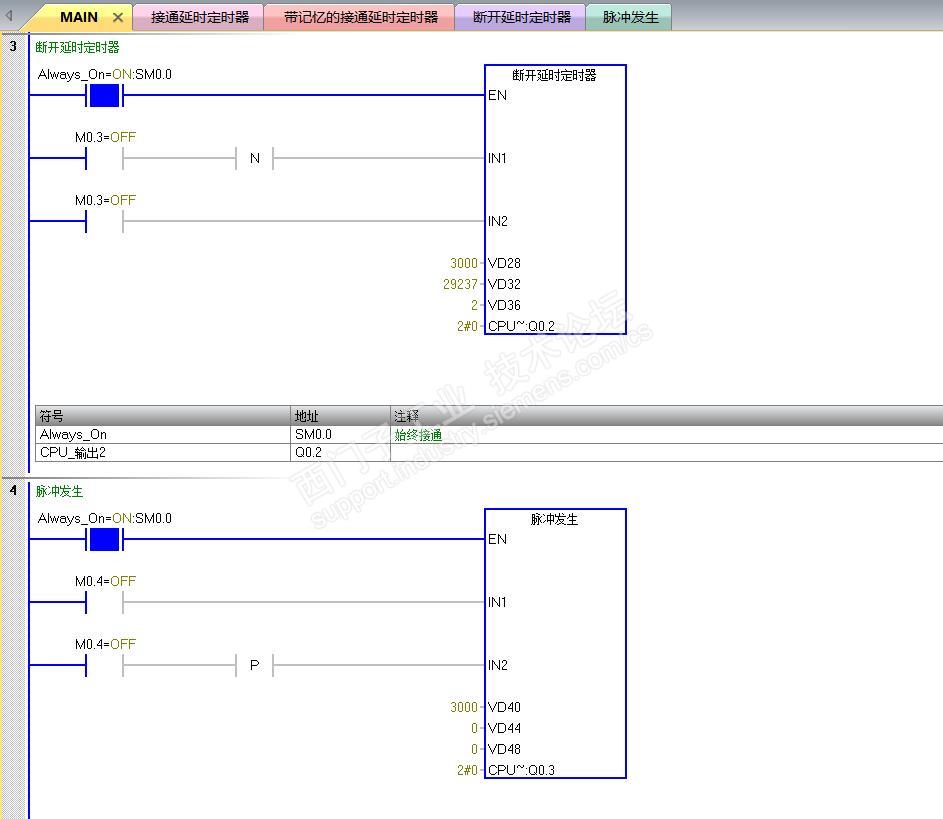Click the 29237 monitored value
Viewport: 943px width, 819px height.
point(460,284)
